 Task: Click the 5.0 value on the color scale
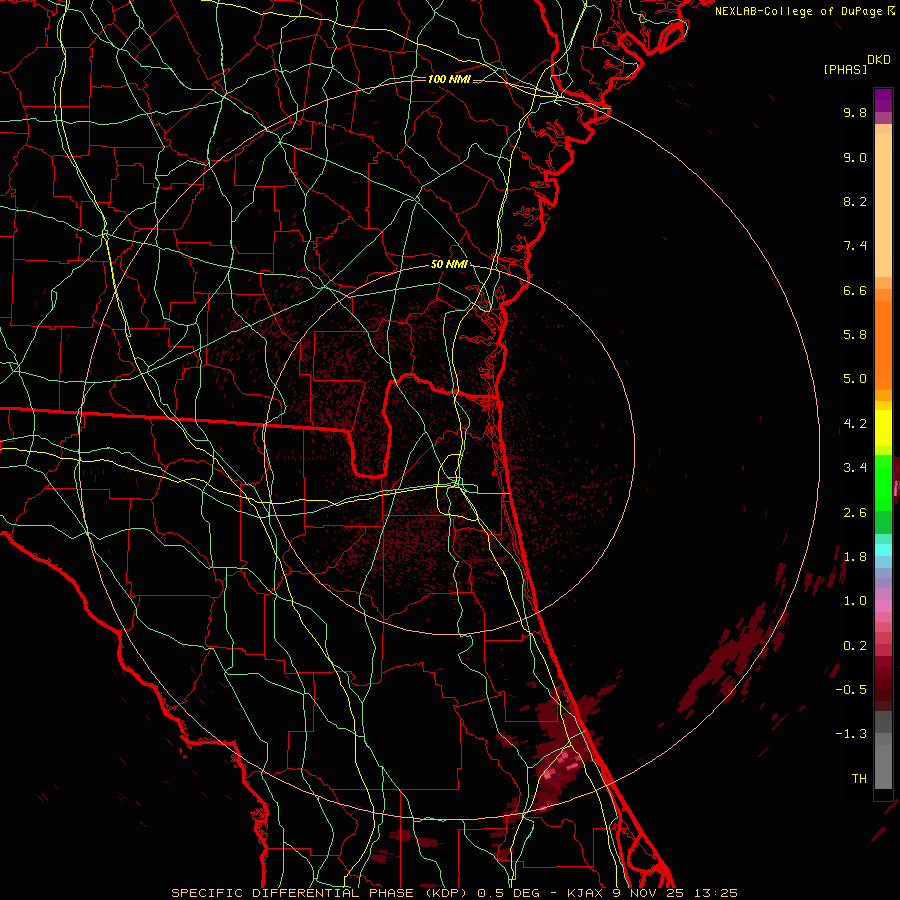pos(855,379)
